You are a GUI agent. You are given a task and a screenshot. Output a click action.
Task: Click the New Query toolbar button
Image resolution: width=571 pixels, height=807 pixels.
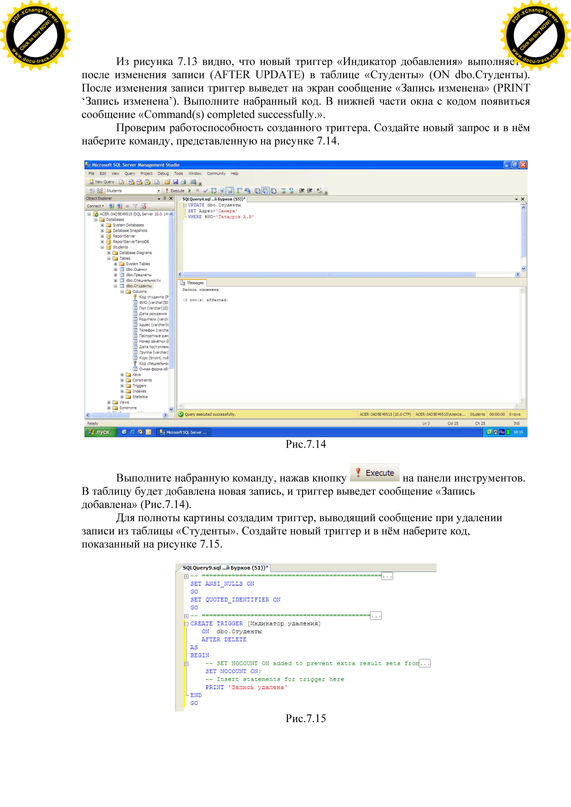coord(101,182)
